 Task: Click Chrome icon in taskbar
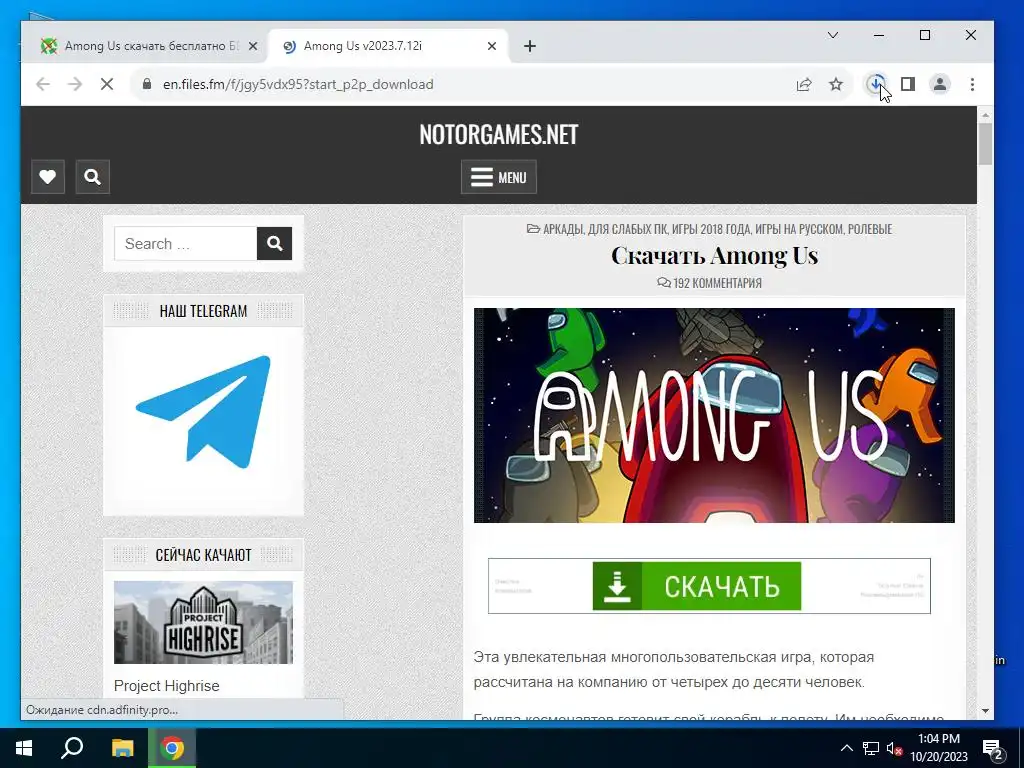[x=172, y=748]
